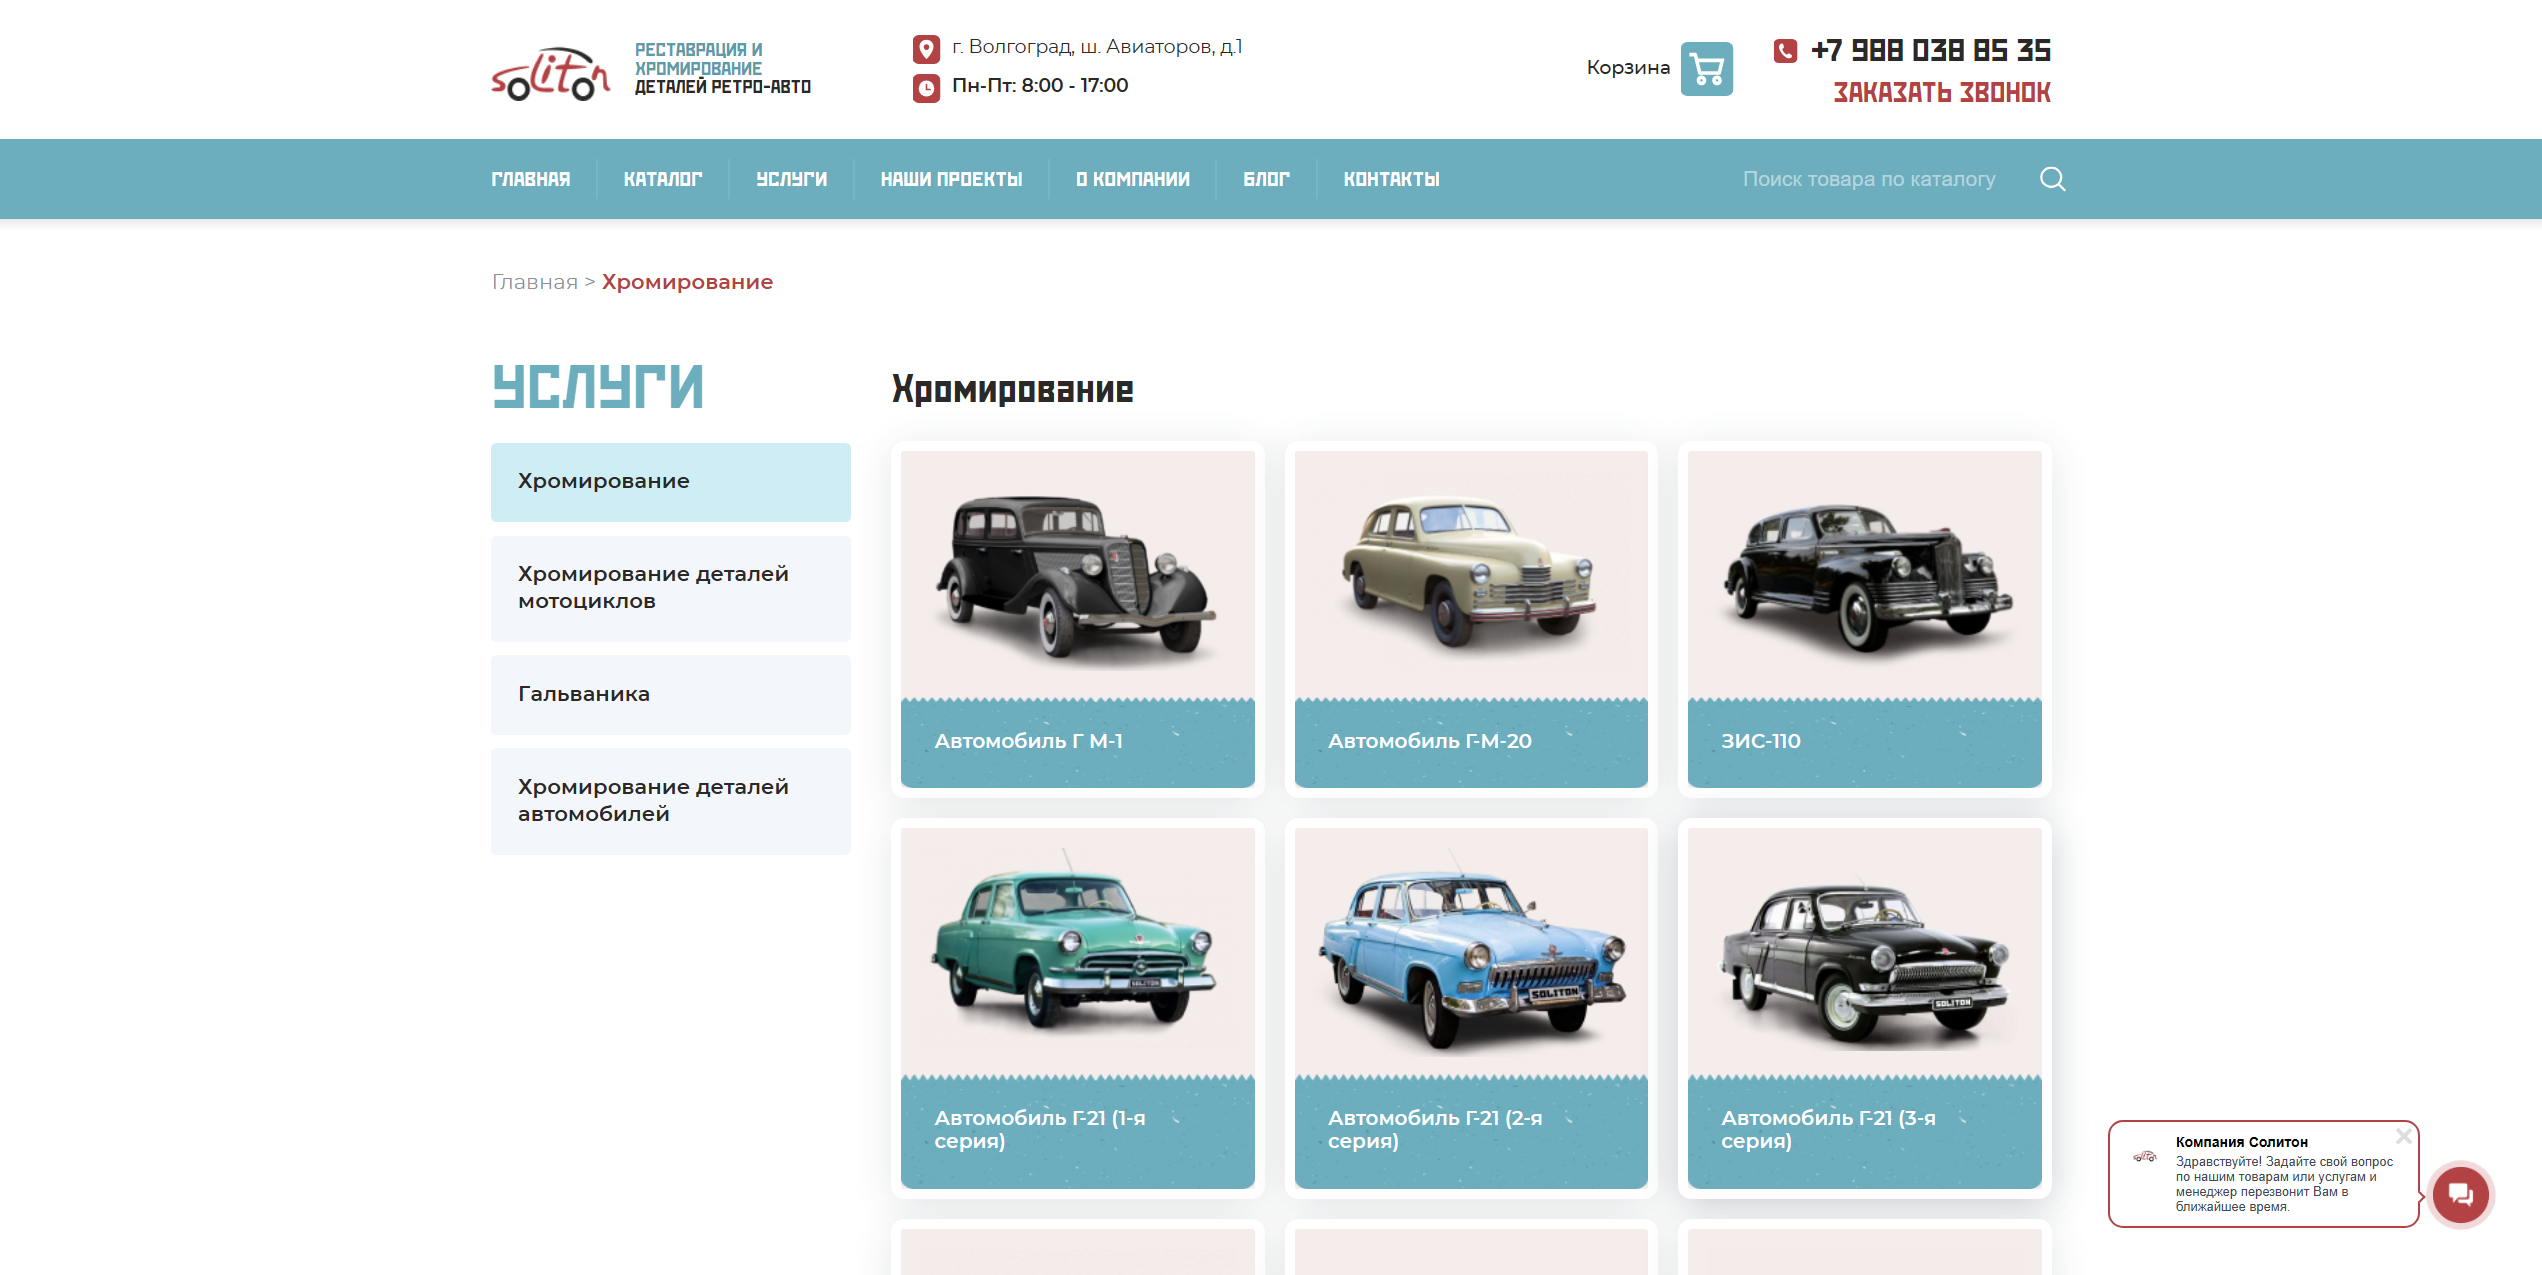Image resolution: width=2542 pixels, height=1275 pixels.
Task: Select Хромирование деталей автомобилей sidebar item
Action: [x=671, y=801]
